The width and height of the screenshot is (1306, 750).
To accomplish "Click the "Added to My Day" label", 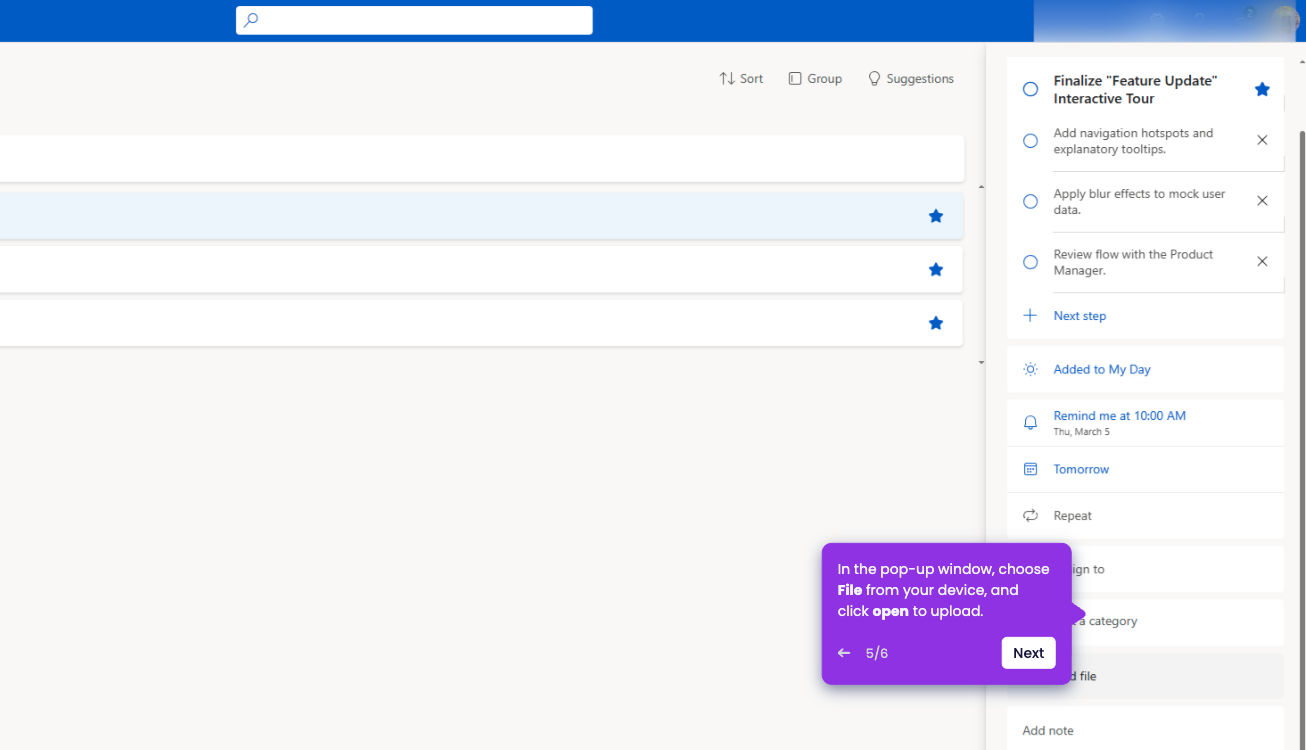I will point(1102,369).
